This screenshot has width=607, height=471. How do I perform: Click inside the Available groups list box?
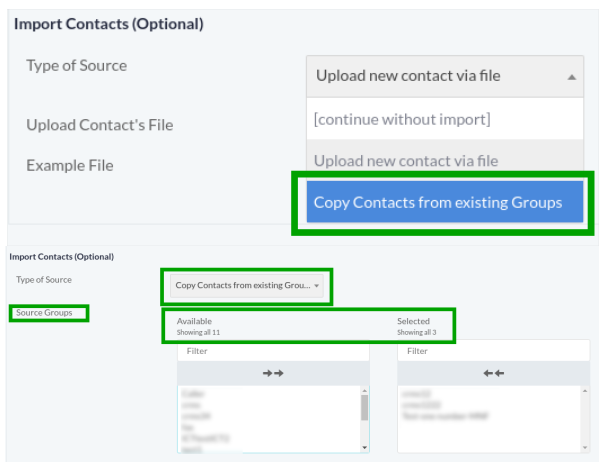pos(268,420)
